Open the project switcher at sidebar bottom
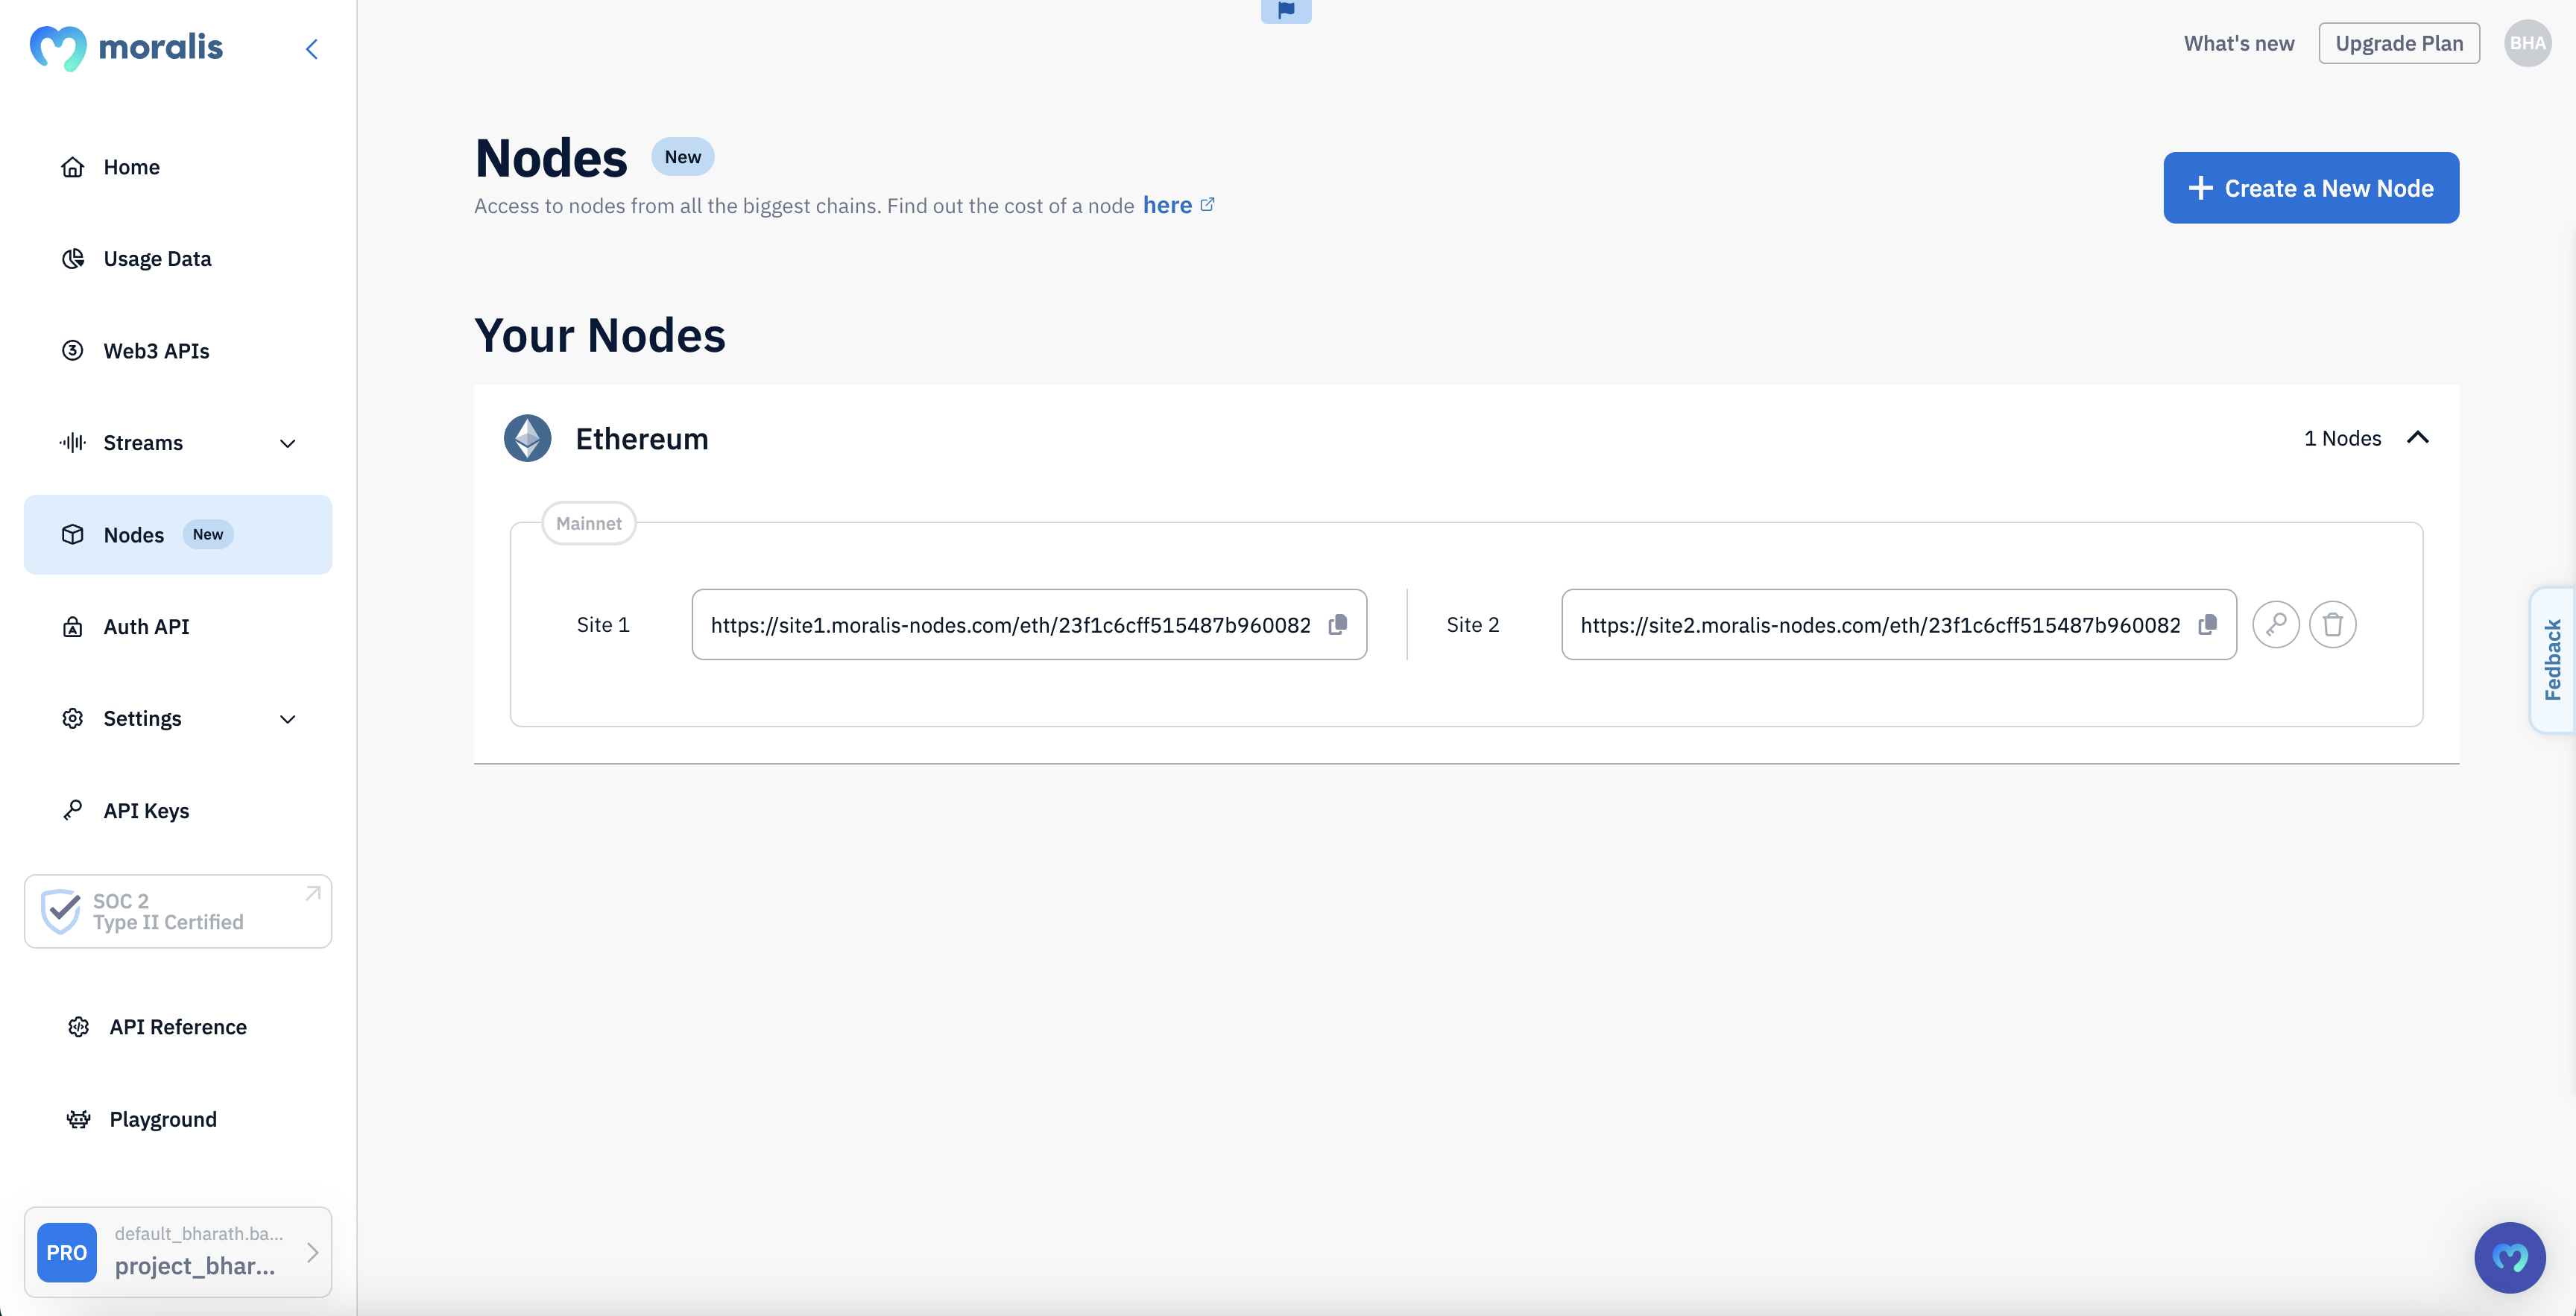The width and height of the screenshot is (2576, 1316). coord(178,1251)
